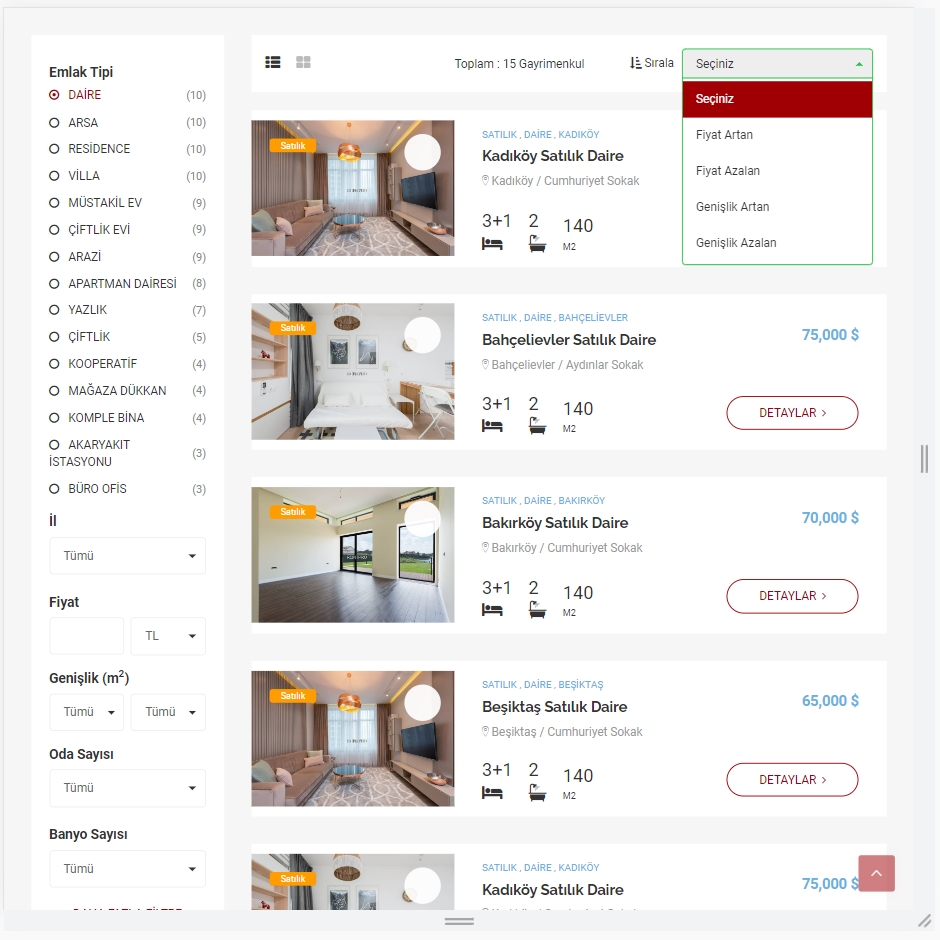Open the Banyo Sayısı dropdown
The width and height of the screenshot is (940, 940).
[x=127, y=869]
